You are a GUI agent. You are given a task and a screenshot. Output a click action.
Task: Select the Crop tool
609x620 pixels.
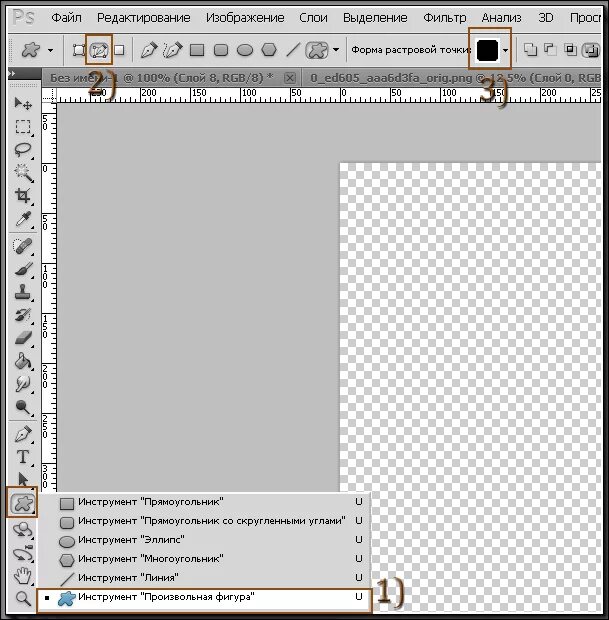[x=23, y=195]
